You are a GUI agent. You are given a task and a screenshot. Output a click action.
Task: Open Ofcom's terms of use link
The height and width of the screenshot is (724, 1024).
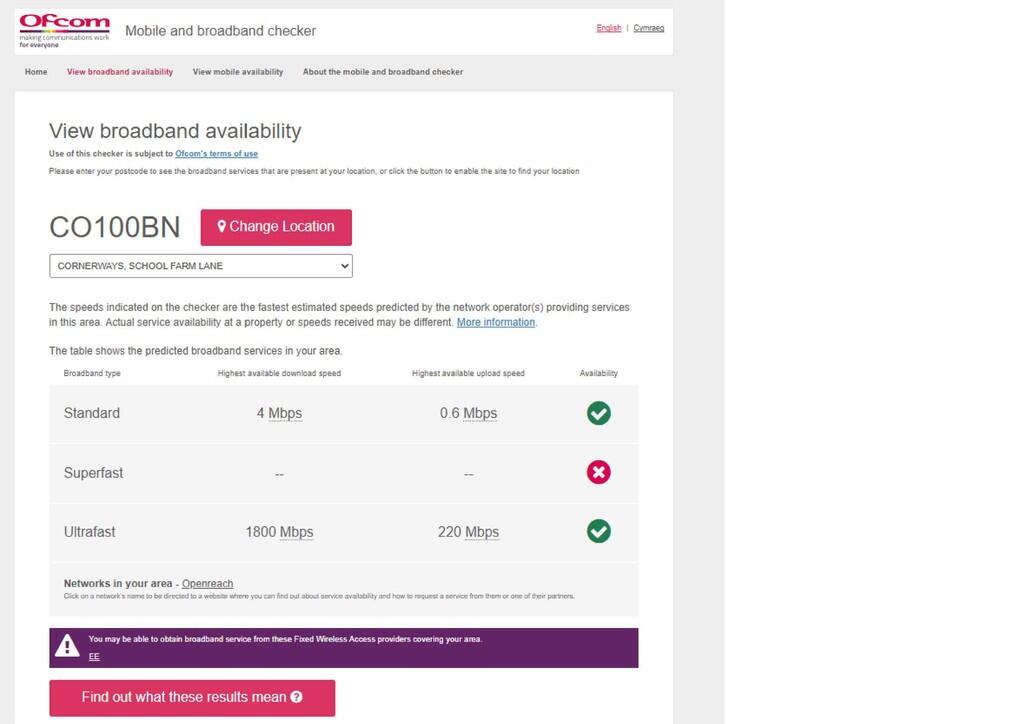coord(216,154)
